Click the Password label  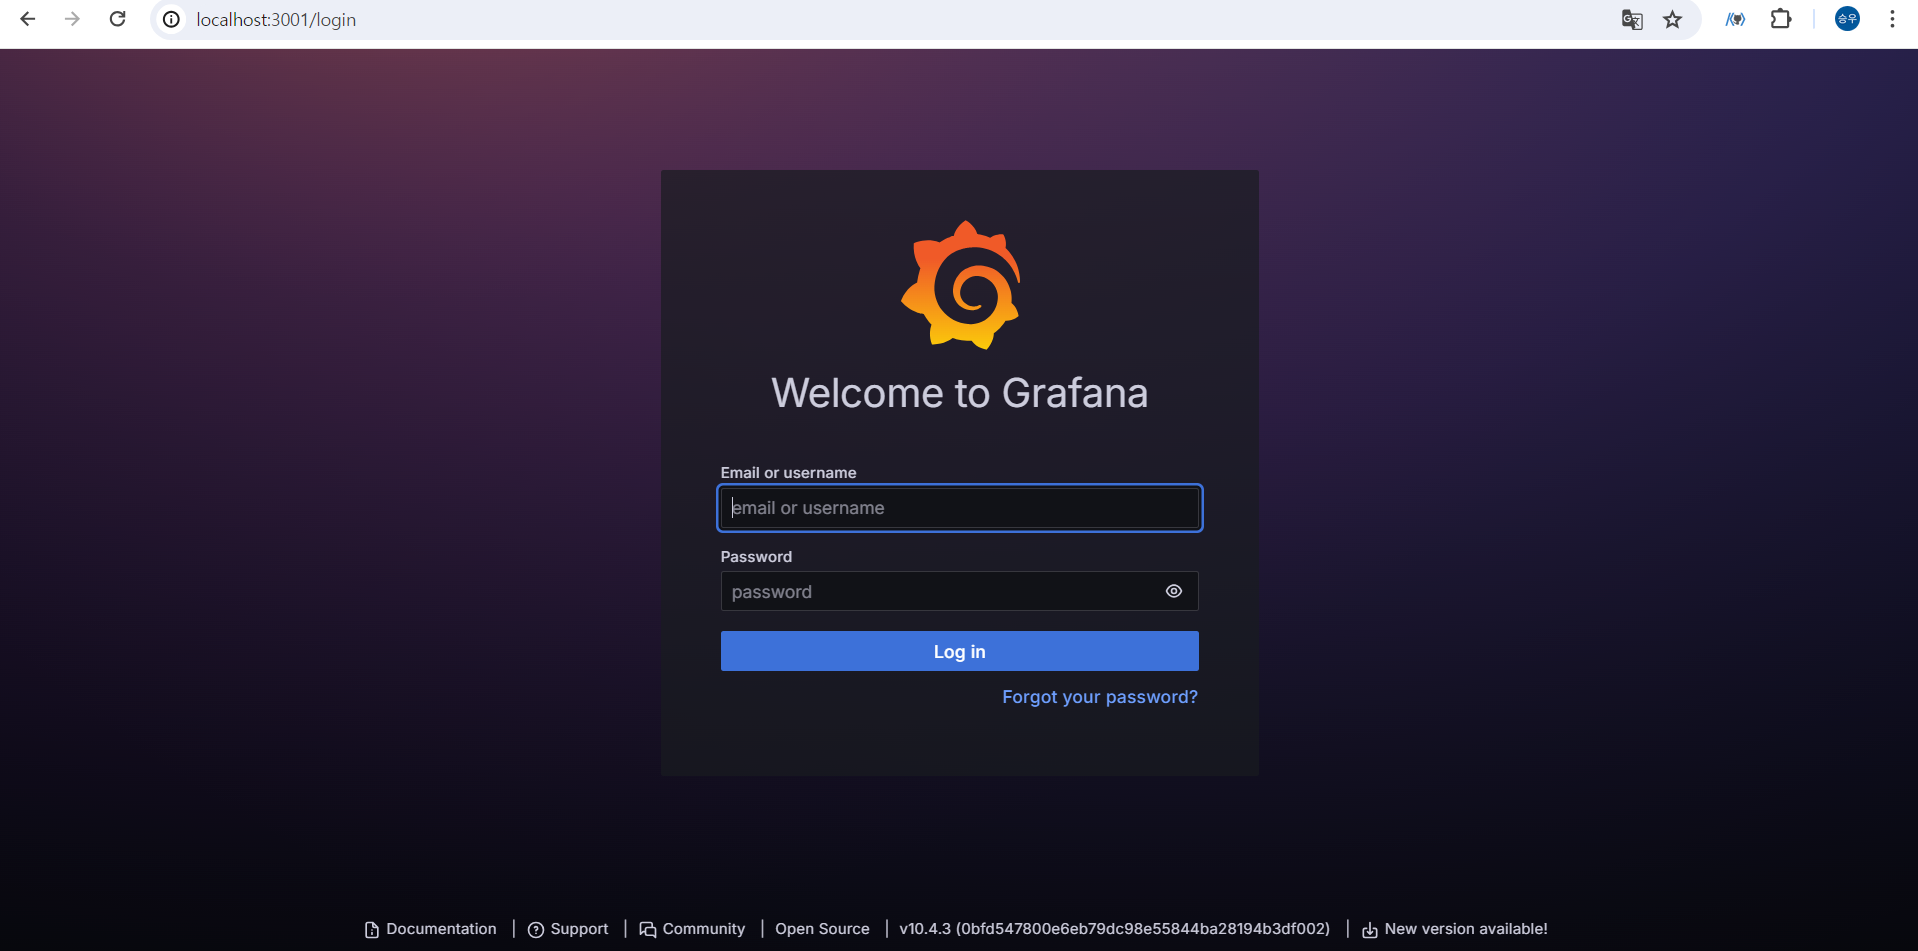(756, 557)
